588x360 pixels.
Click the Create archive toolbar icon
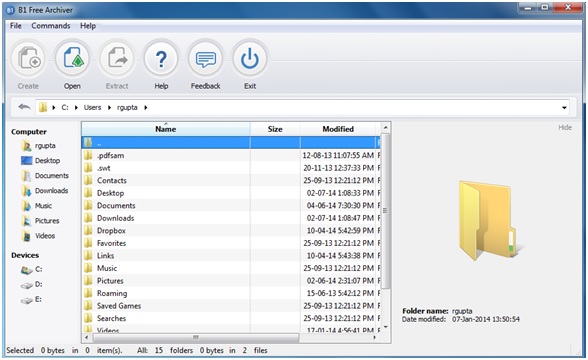tap(29, 59)
